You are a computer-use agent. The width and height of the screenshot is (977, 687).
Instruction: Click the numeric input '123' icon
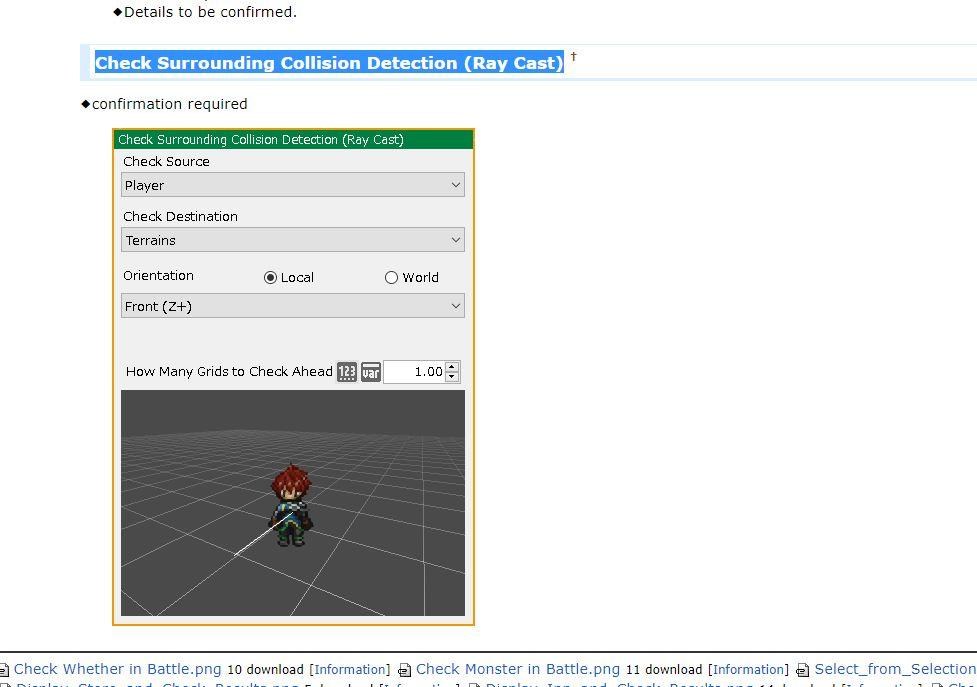click(347, 372)
